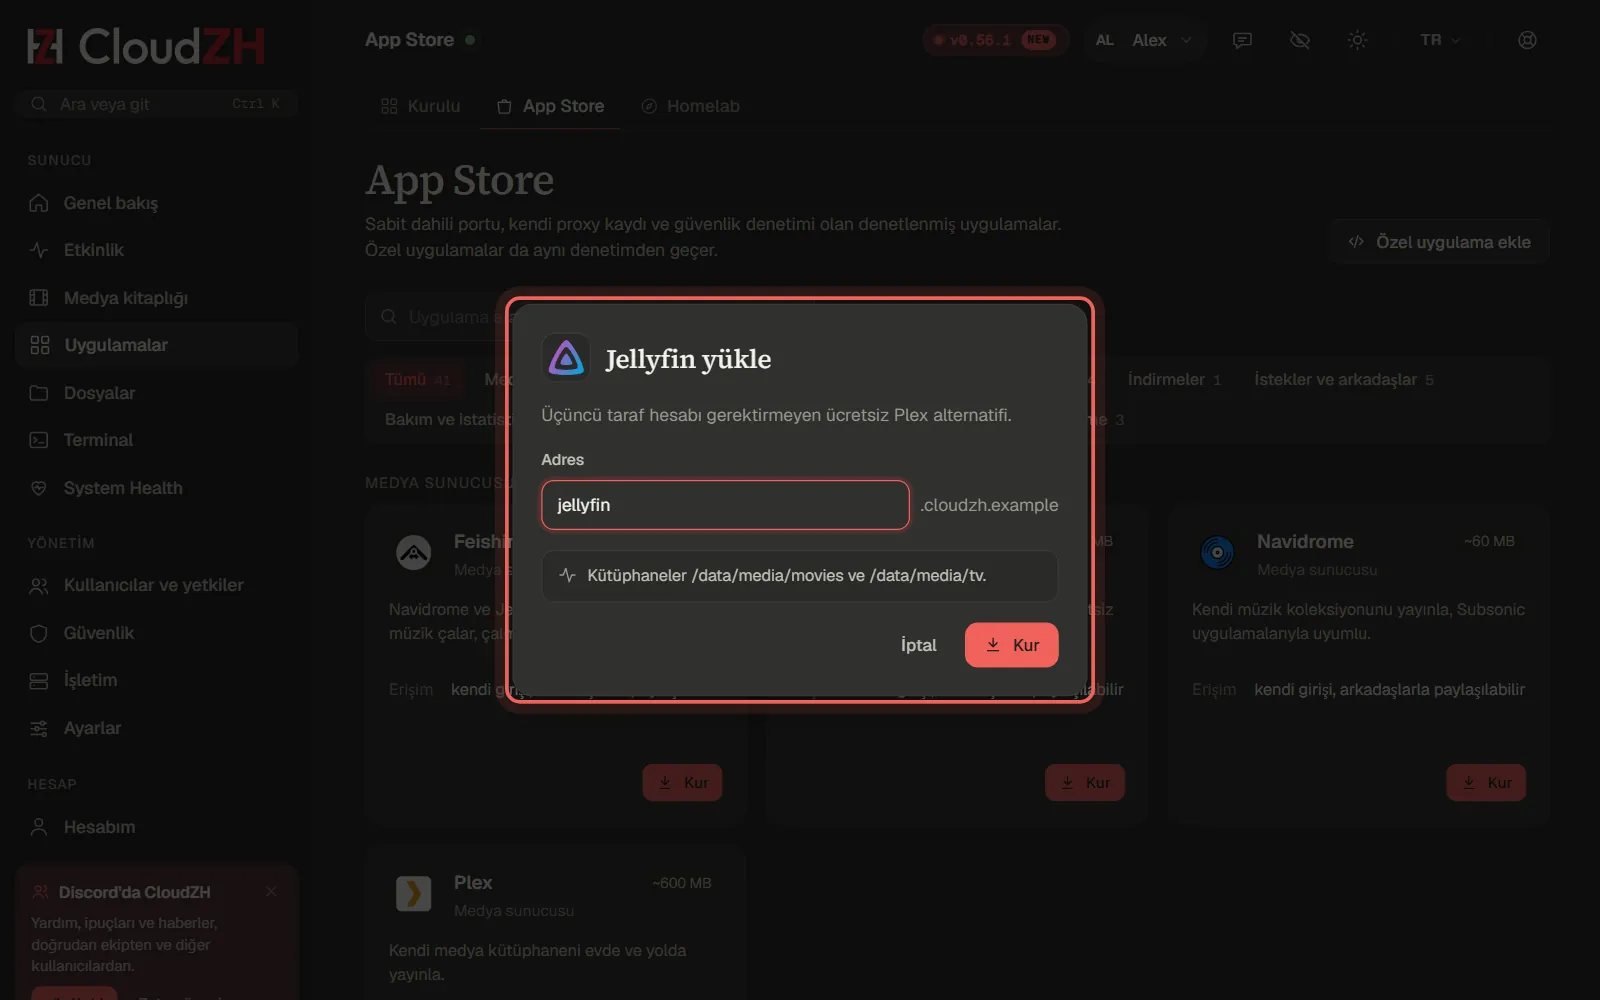Open the TR language dropdown

tap(1440, 40)
